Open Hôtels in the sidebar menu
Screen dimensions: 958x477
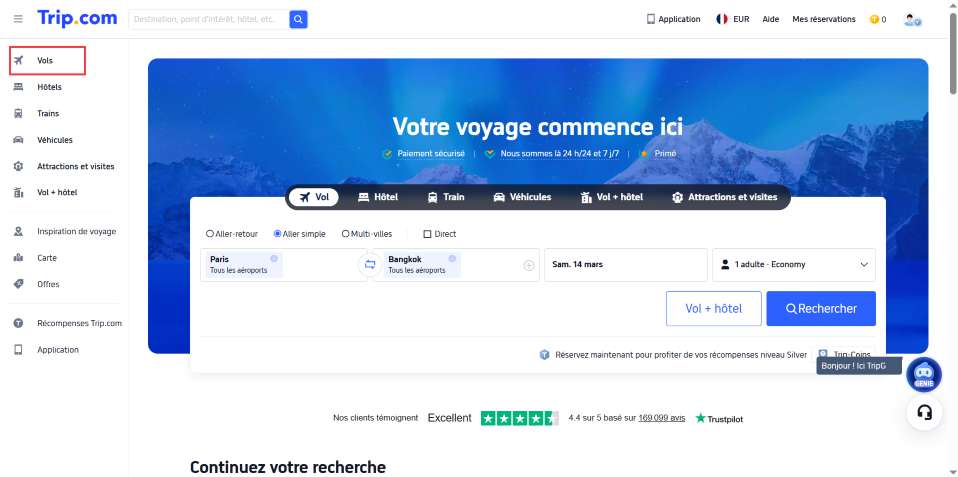[49, 87]
